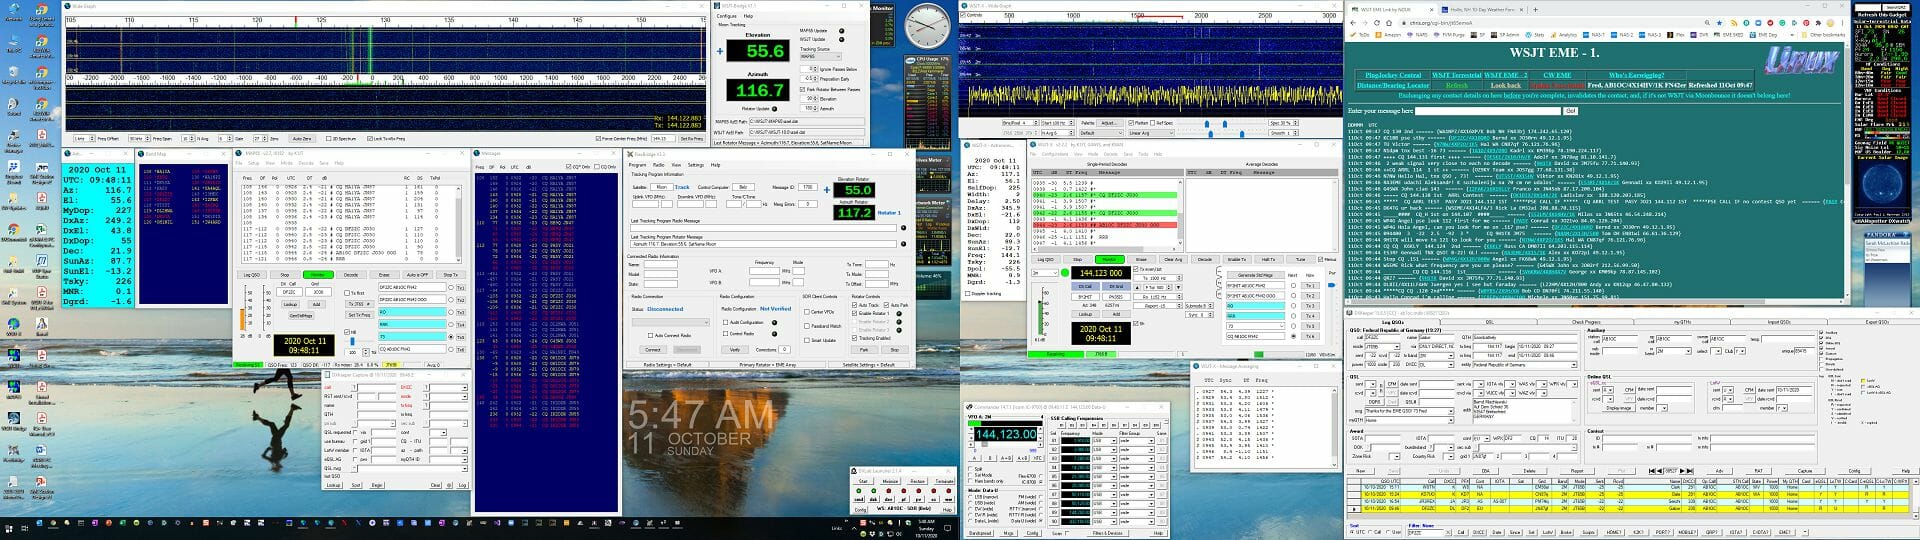
Task: Open Setup menu in MAP65
Action: pyautogui.click(x=254, y=163)
